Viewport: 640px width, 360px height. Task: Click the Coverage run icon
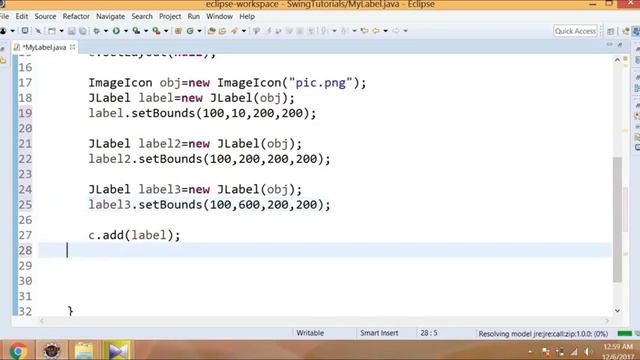(x=136, y=31)
